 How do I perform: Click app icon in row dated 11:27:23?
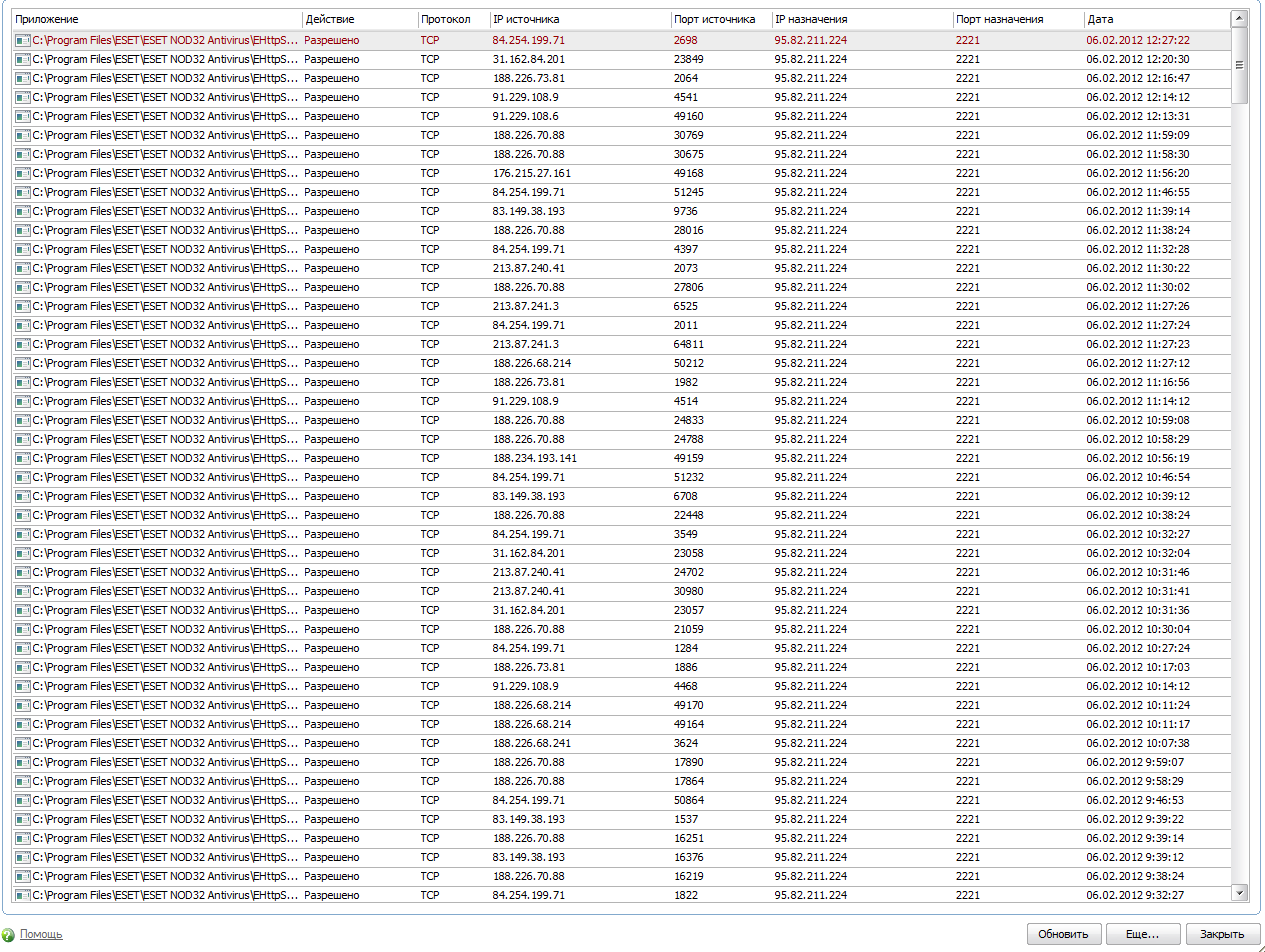coord(23,345)
